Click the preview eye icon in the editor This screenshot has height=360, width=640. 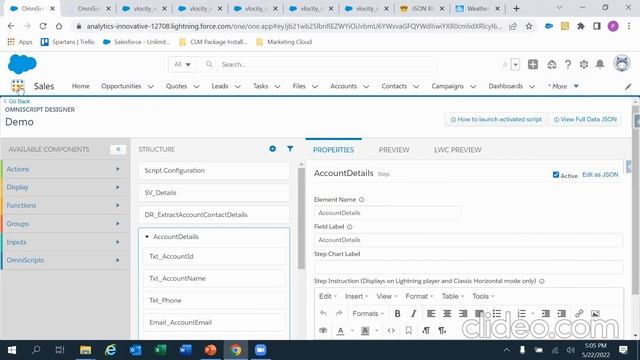323,331
